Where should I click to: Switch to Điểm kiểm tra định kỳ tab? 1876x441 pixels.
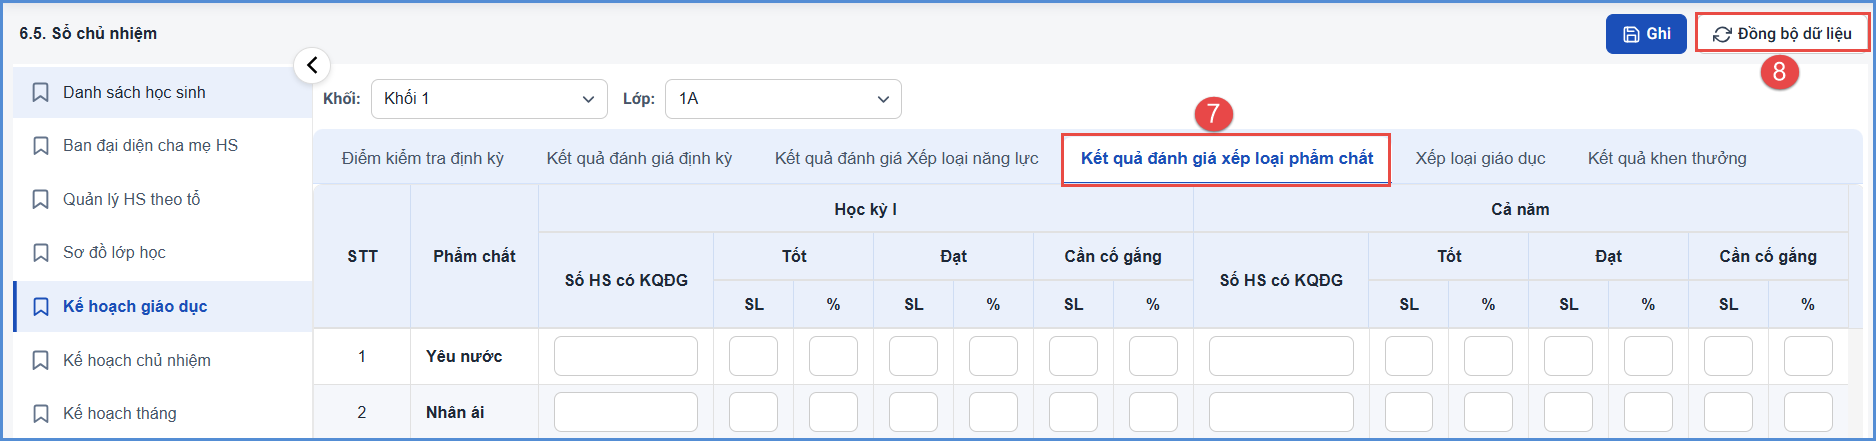[423, 158]
